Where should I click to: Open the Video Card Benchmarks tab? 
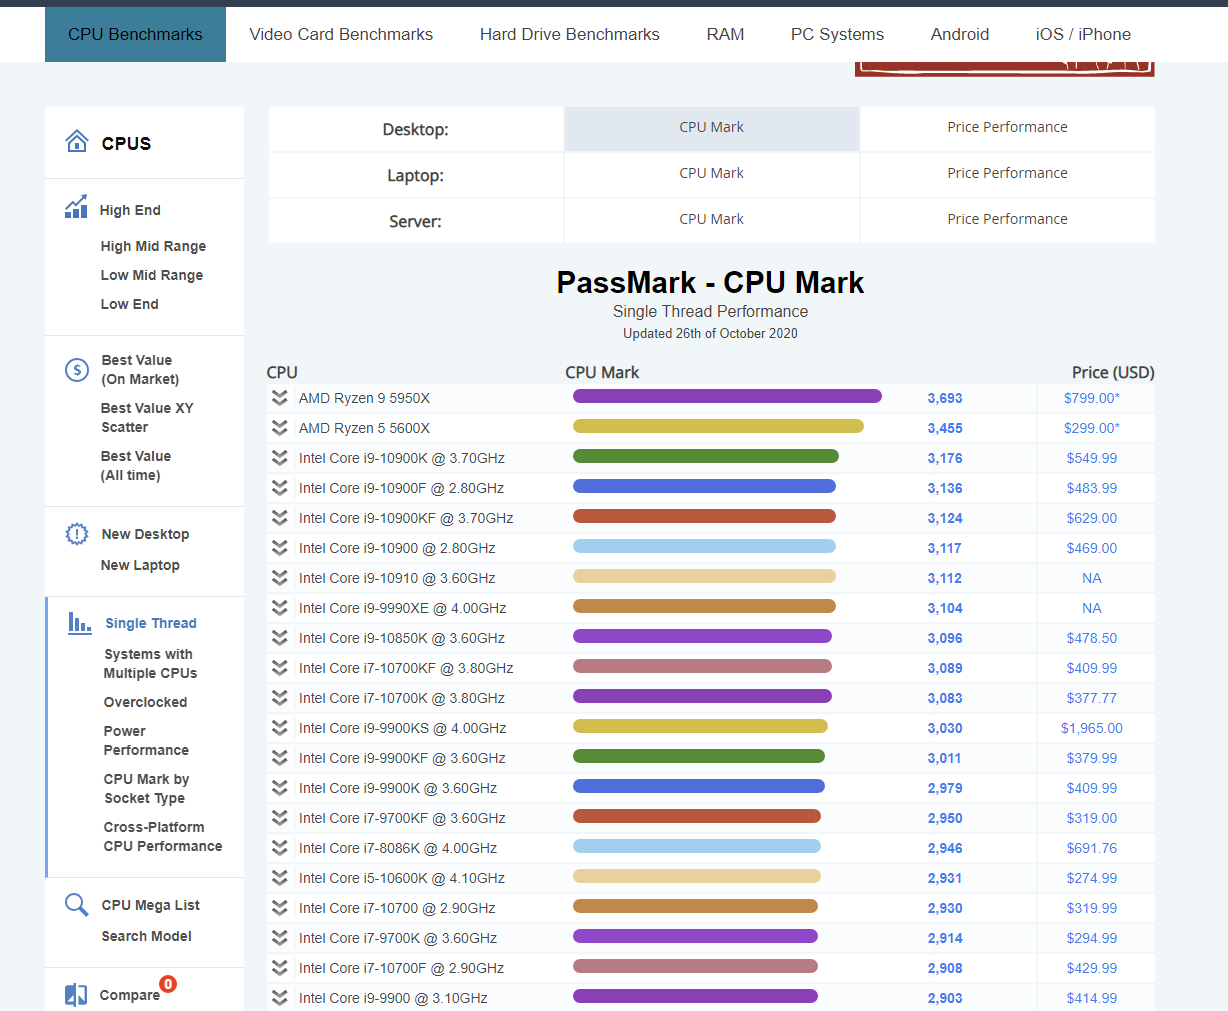[x=341, y=34]
